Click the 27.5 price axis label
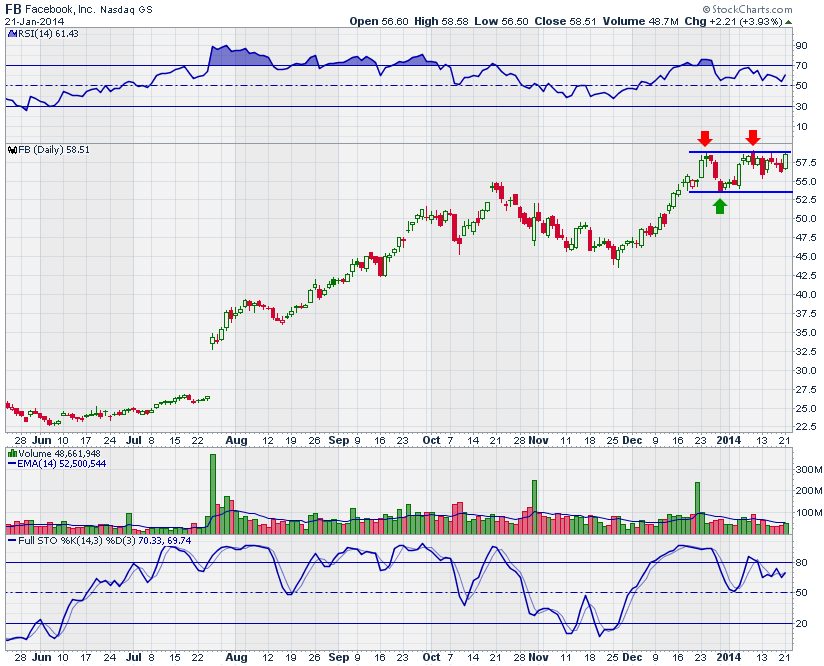The image size is (824, 666). pyautogui.click(x=806, y=390)
